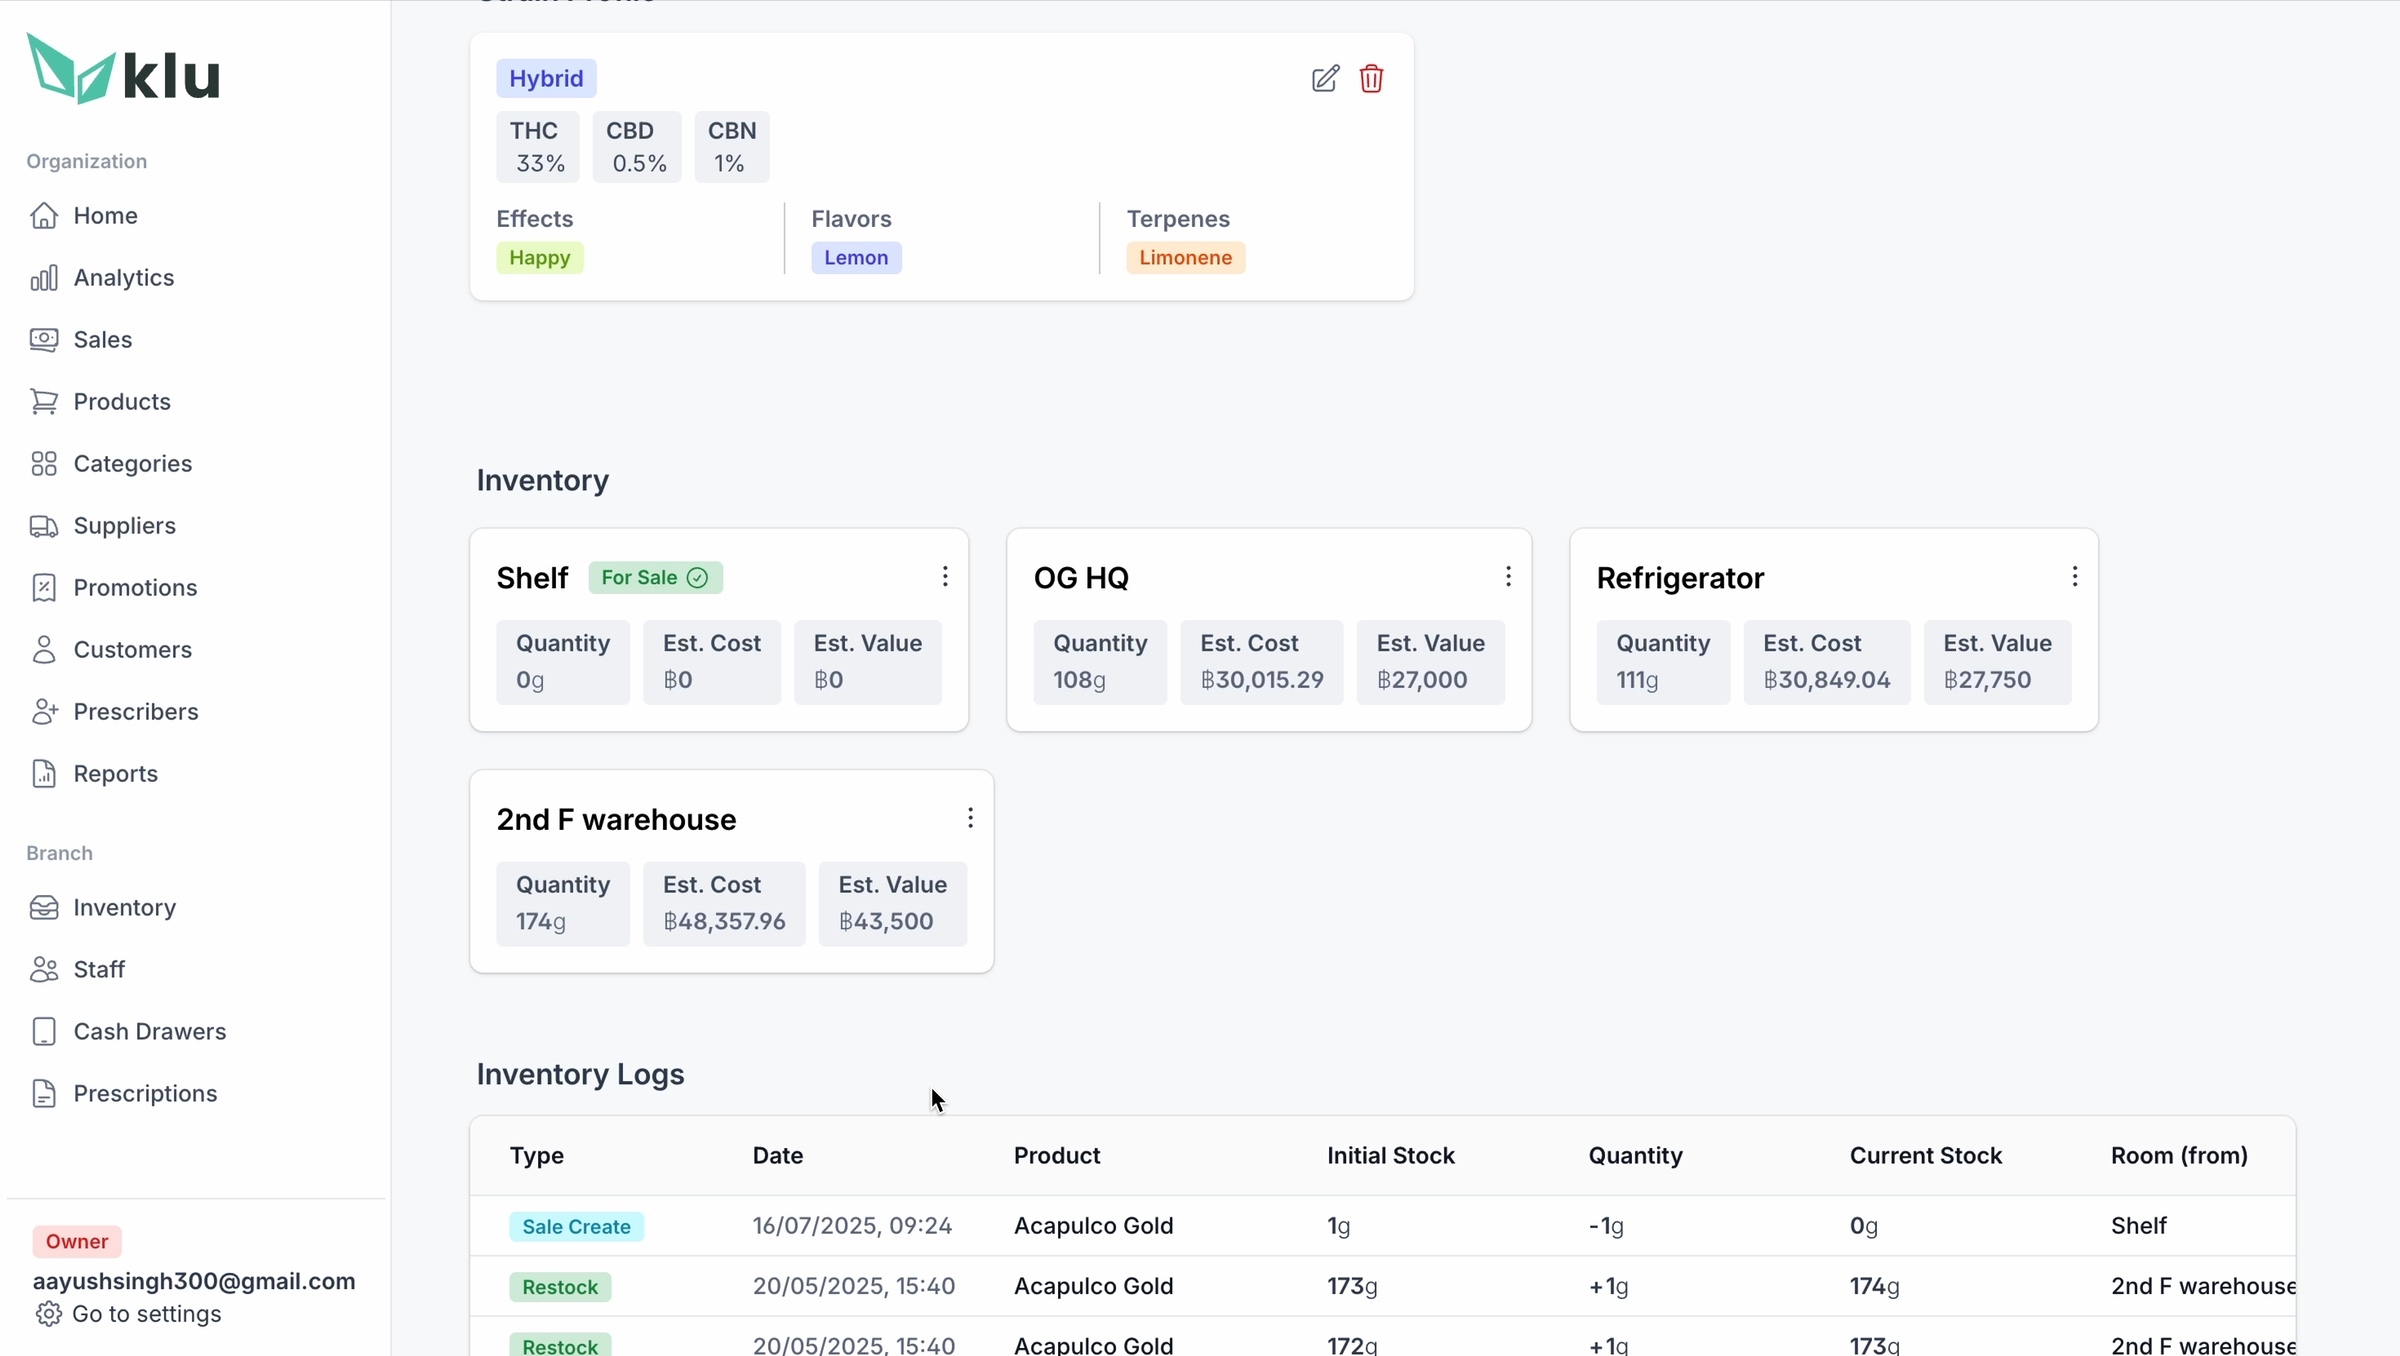This screenshot has height=1356, width=2400.
Task: Click the Staff people icon
Action: pyautogui.click(x=44, y=970)
